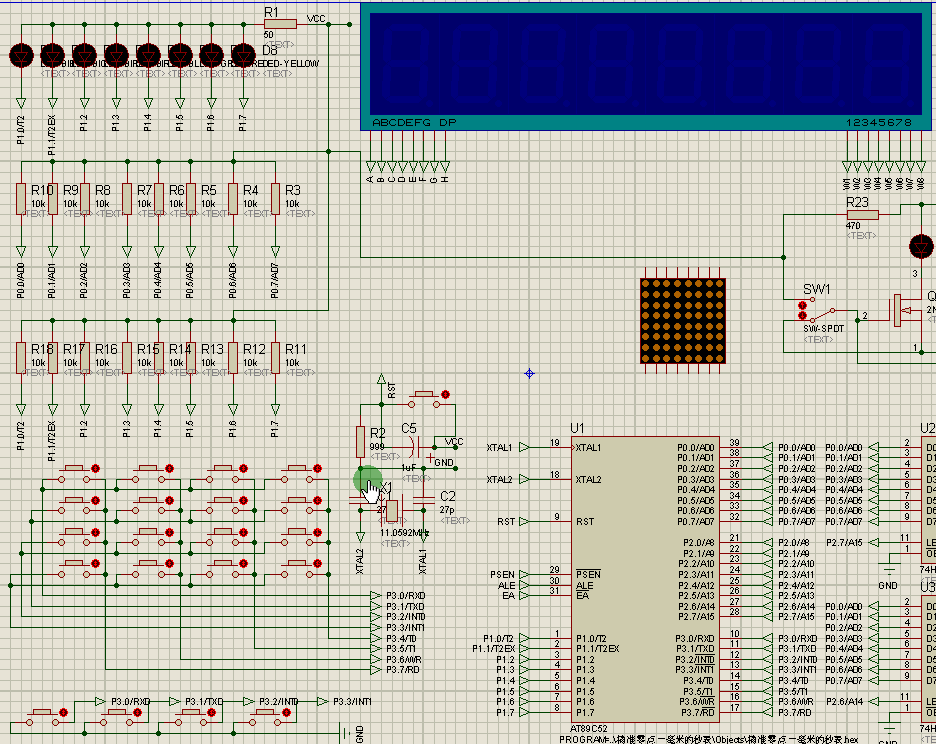Screen dimensions: 936x744
Task: Click the 'XTAL2' pin name inside U1
Action: (x=589, y=479)
